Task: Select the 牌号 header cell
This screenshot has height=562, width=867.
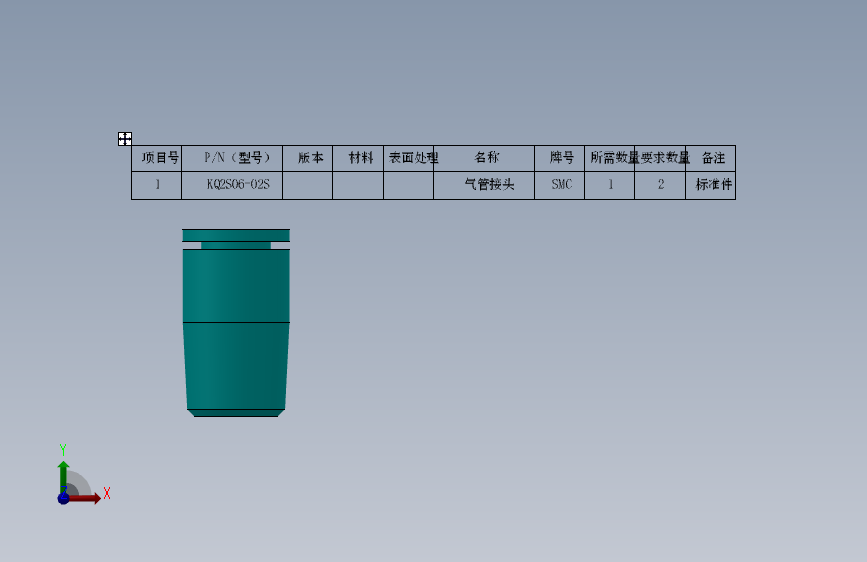Action: (560, 158)
